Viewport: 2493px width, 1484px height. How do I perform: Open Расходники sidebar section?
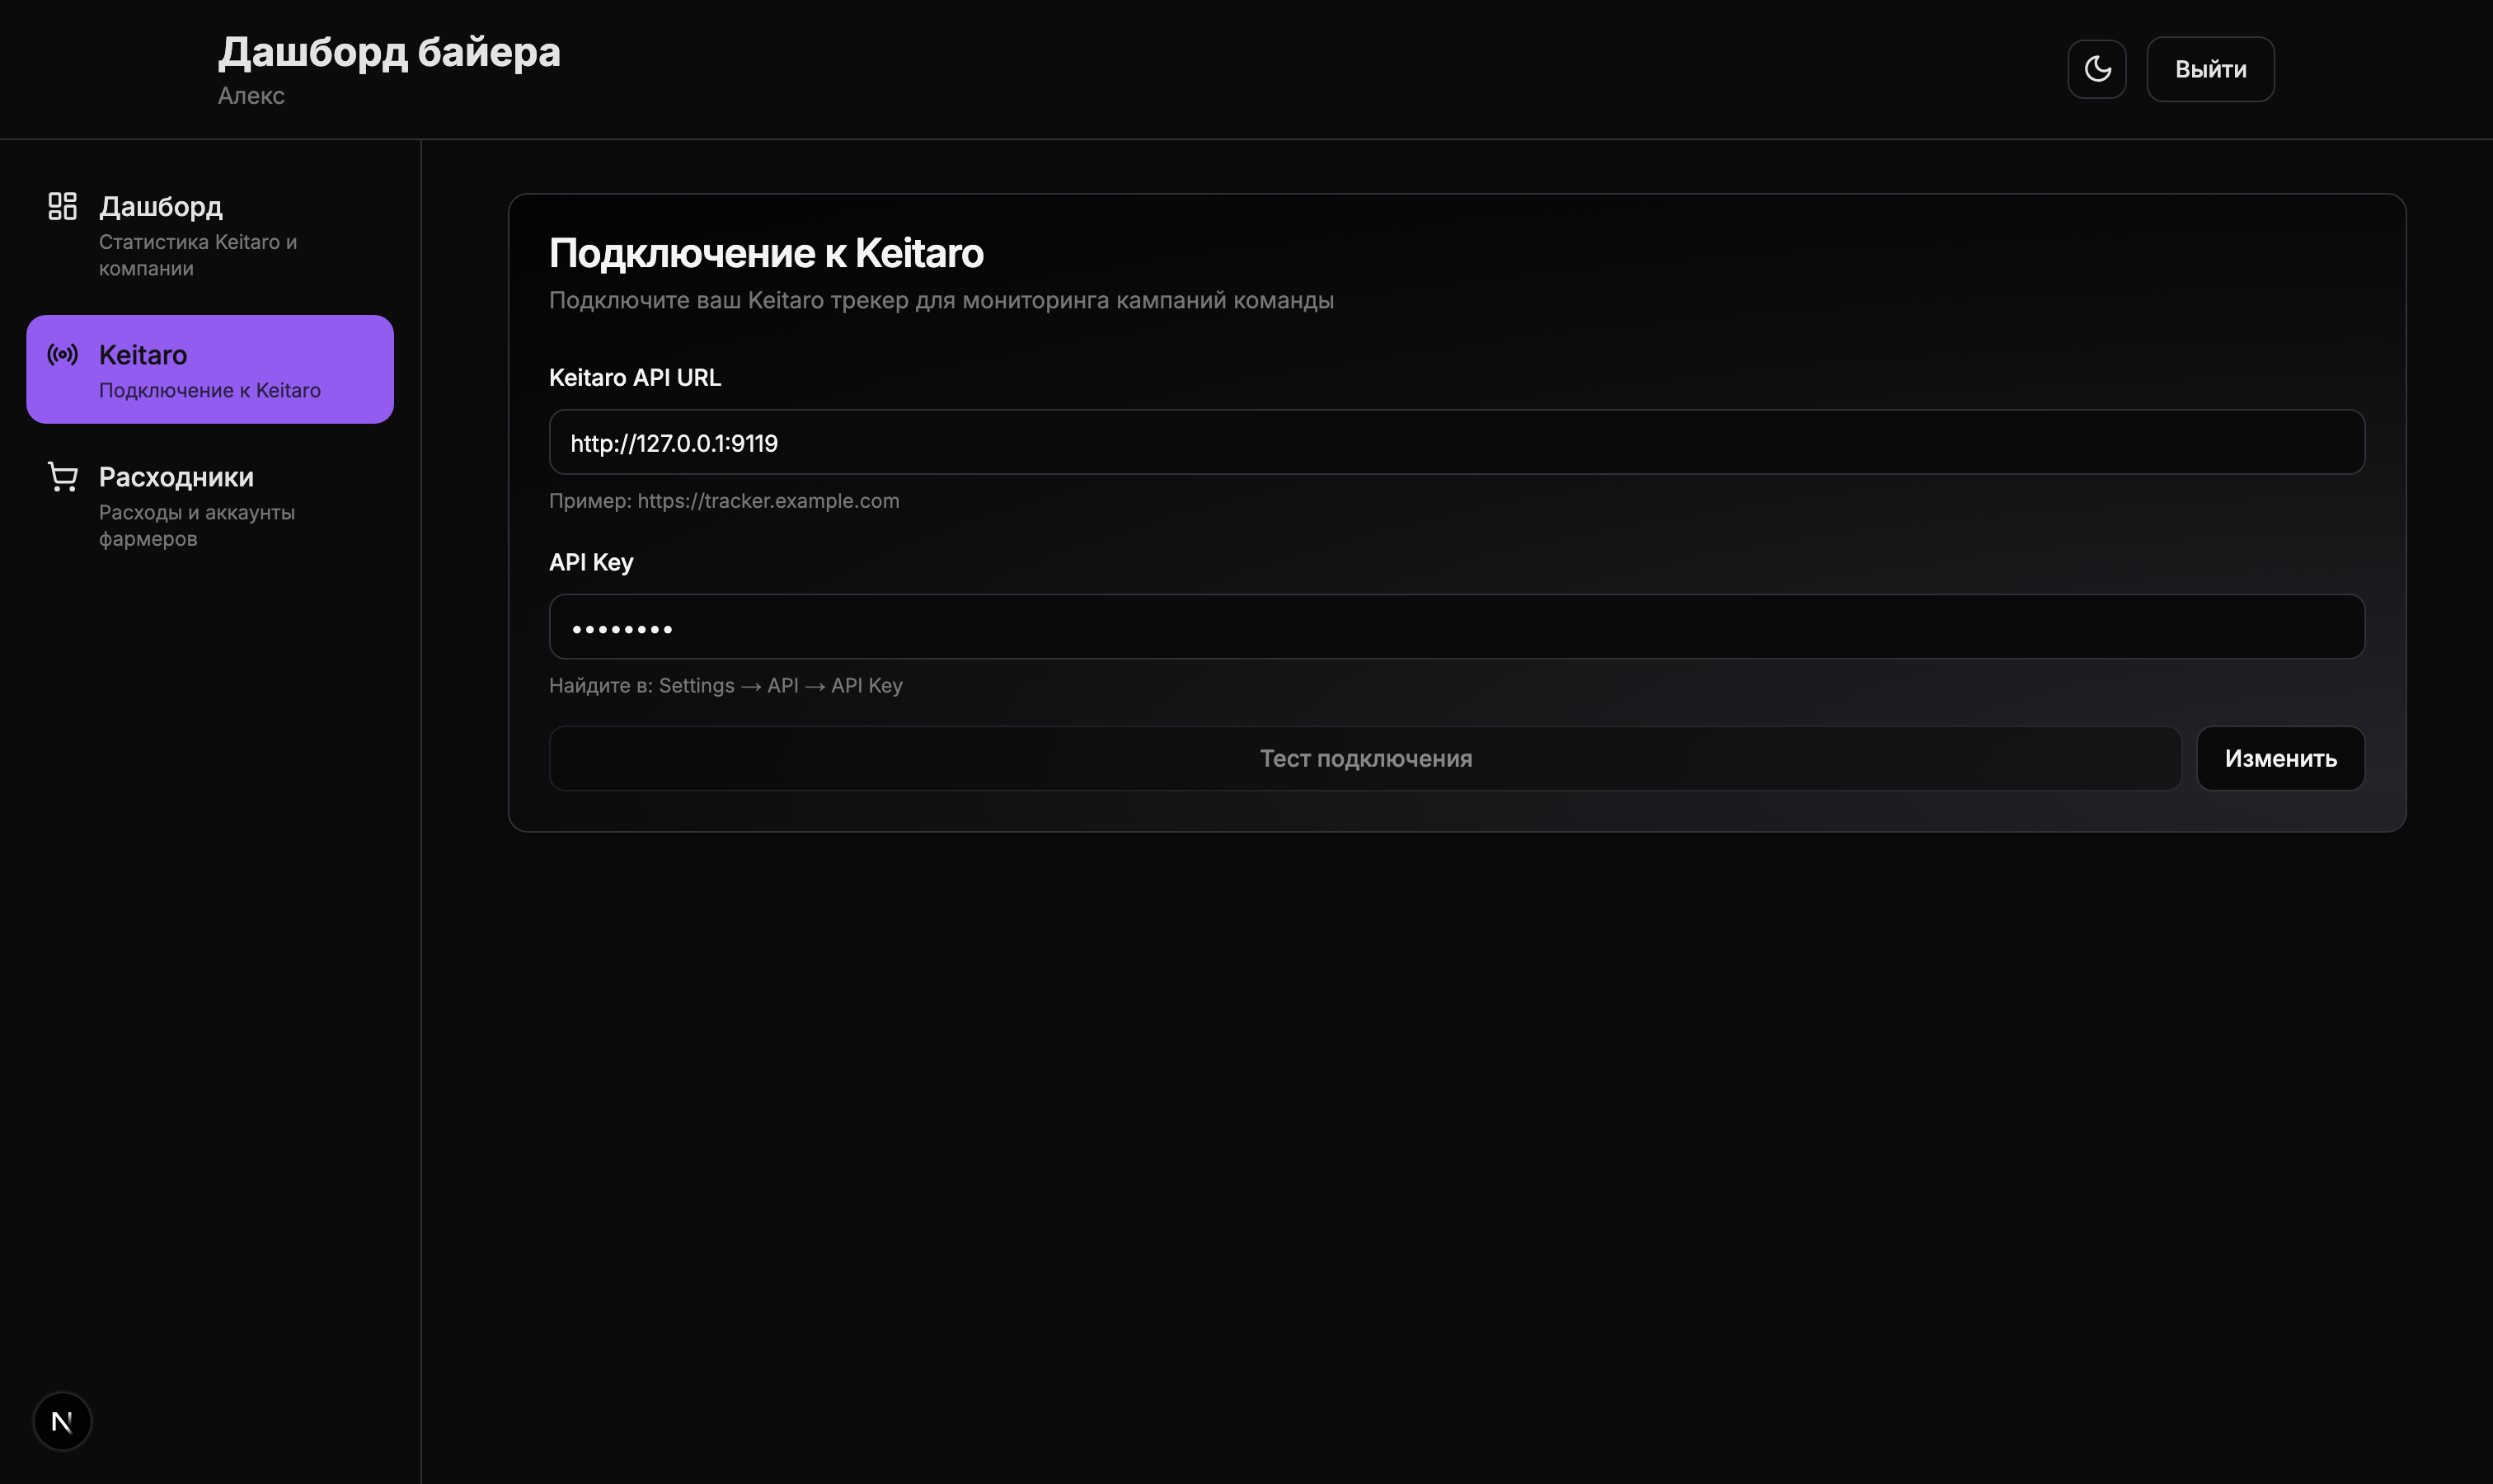[x=210, y=505]
